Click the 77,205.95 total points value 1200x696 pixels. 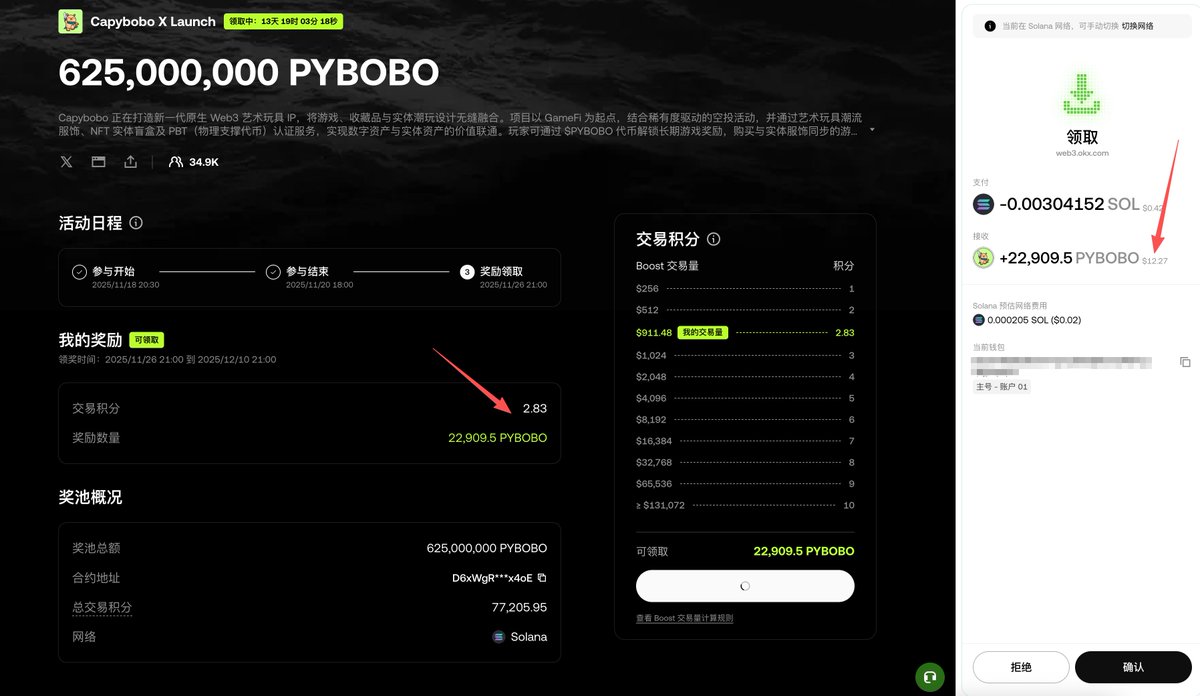(x=518, y=607)
